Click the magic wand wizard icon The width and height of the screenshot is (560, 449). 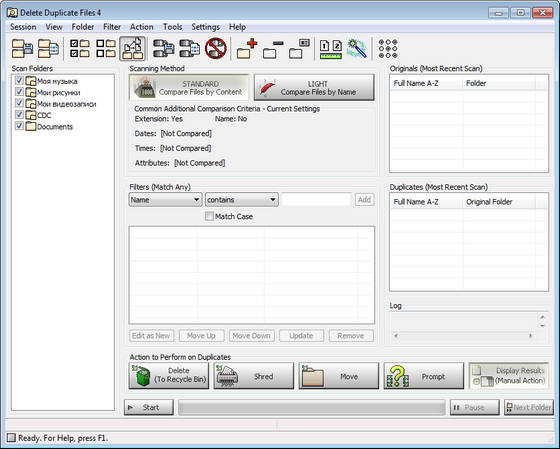[357, 48]
